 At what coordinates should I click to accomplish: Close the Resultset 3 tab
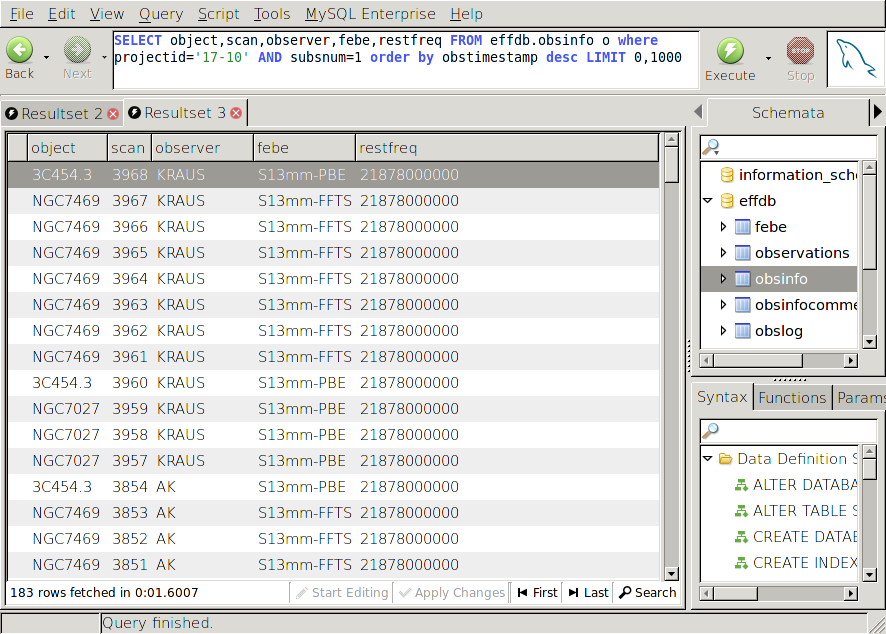point(236,113)
